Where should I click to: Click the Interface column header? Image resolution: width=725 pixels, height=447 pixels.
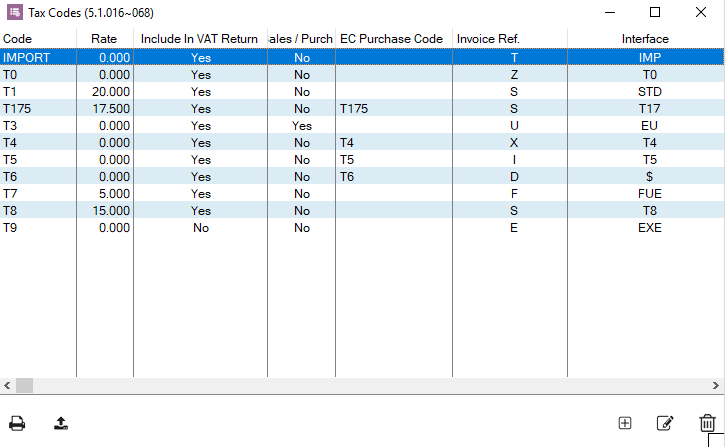point(646,39)
